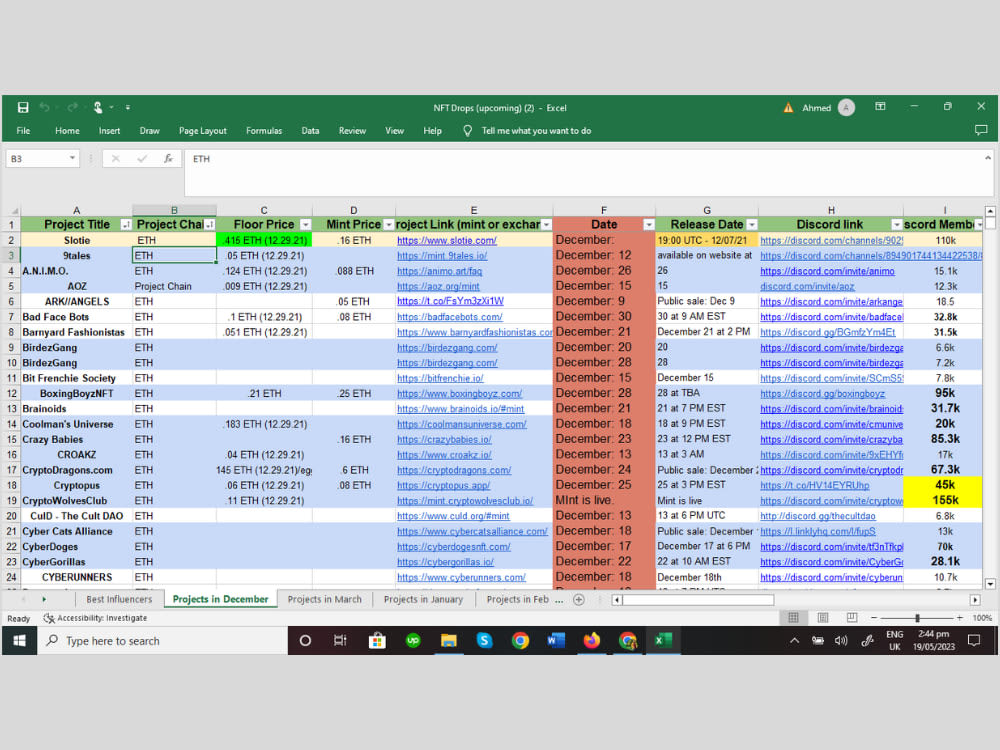Click the Cancel X formula bar icon
This screenshot has width=1000, height=750.
pos(115,158)
